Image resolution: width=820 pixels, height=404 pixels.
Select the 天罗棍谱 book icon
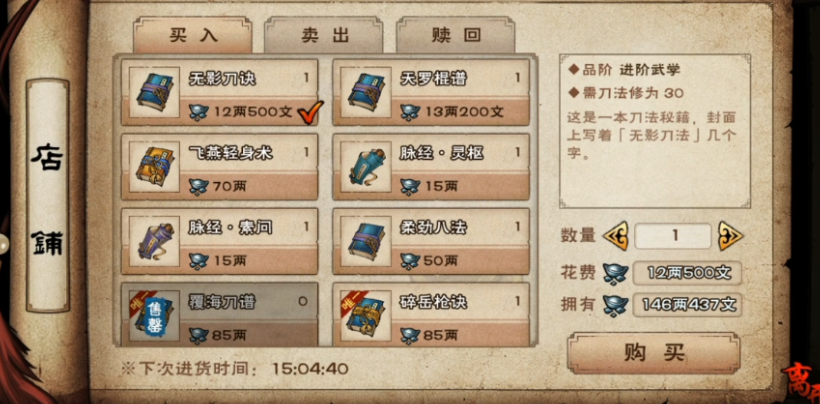[x=362, y=92]
